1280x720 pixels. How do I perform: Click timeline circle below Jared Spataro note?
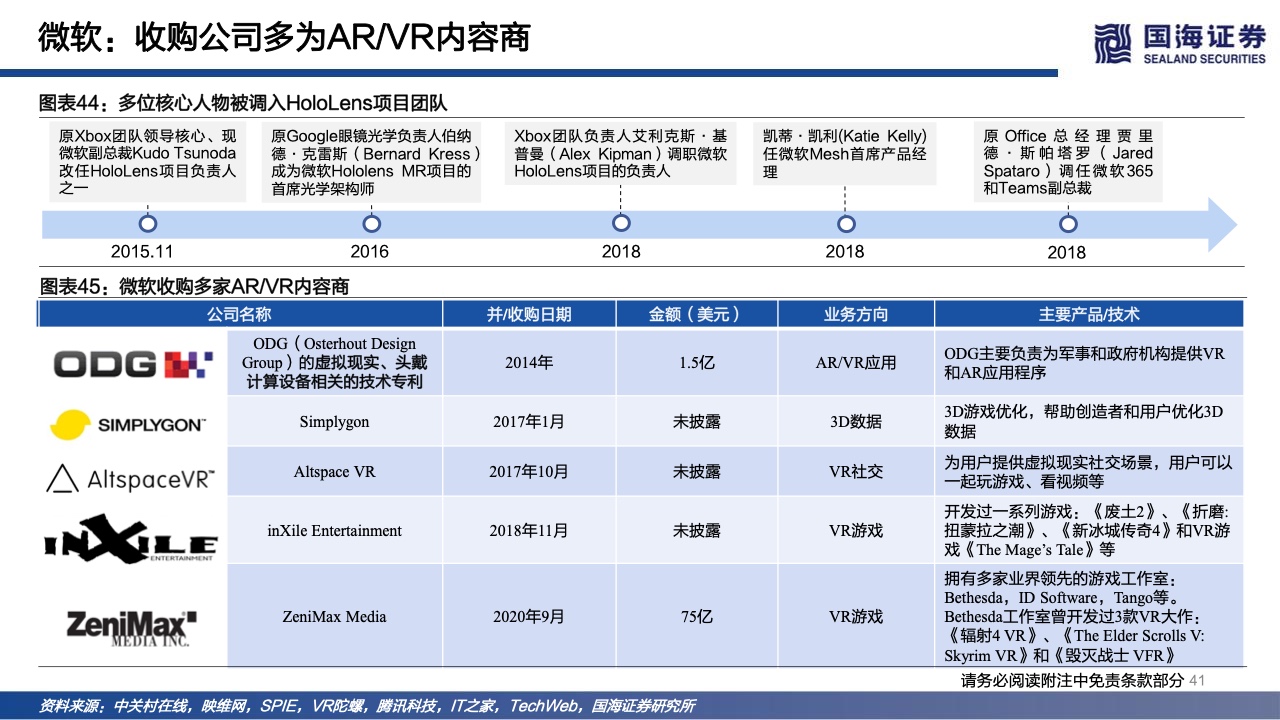(1068, 224)
